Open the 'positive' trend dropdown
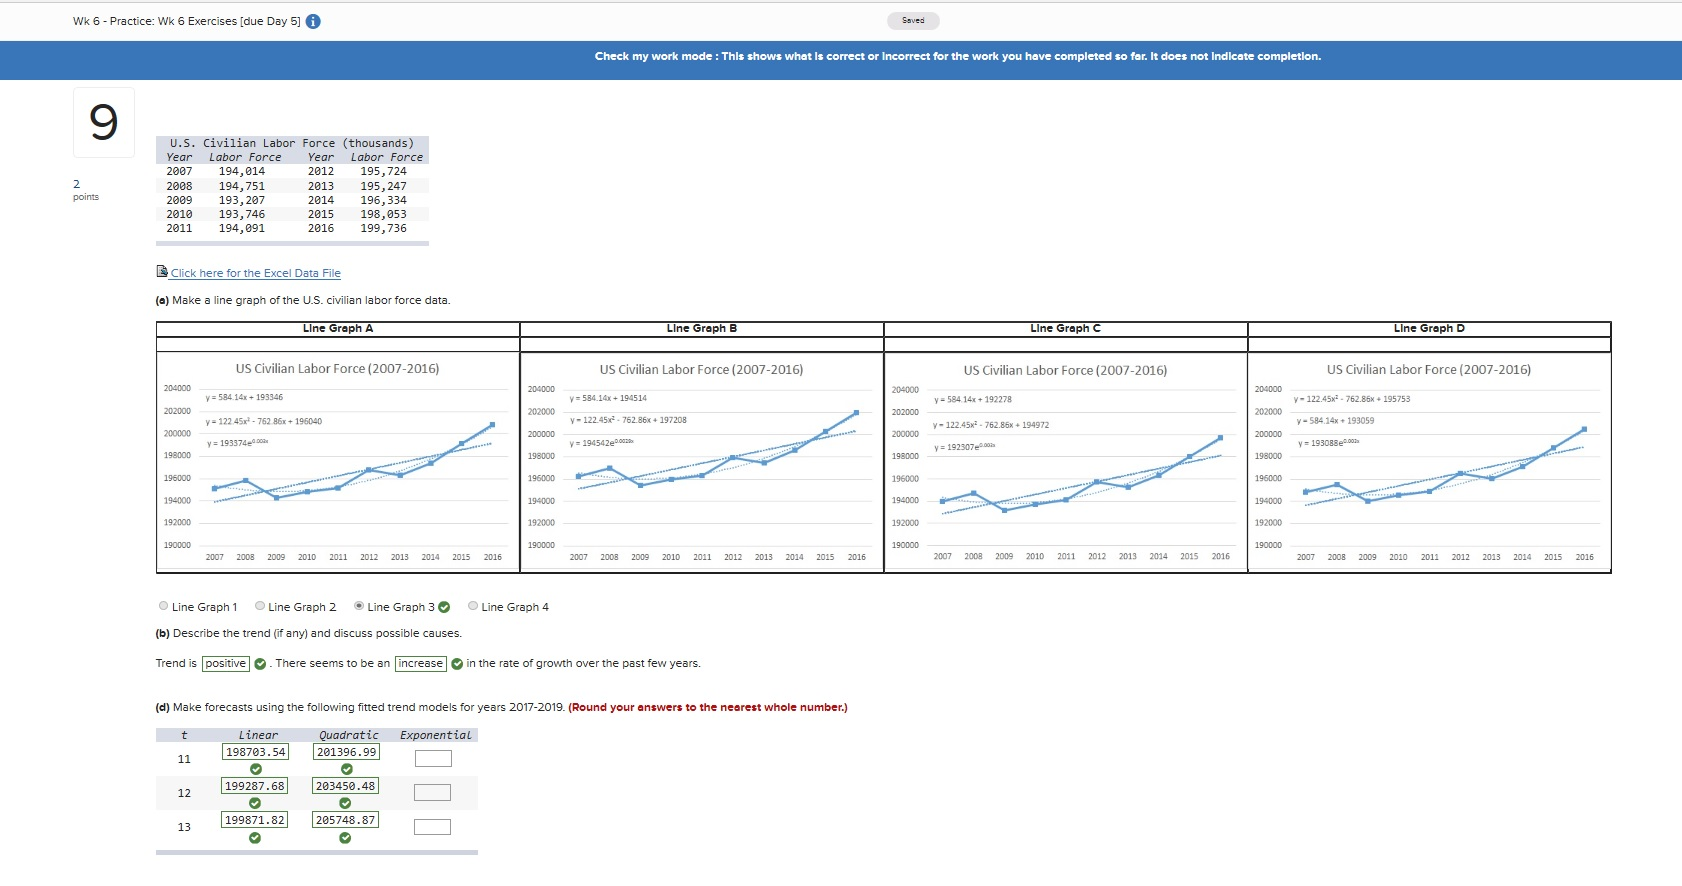 226,664
